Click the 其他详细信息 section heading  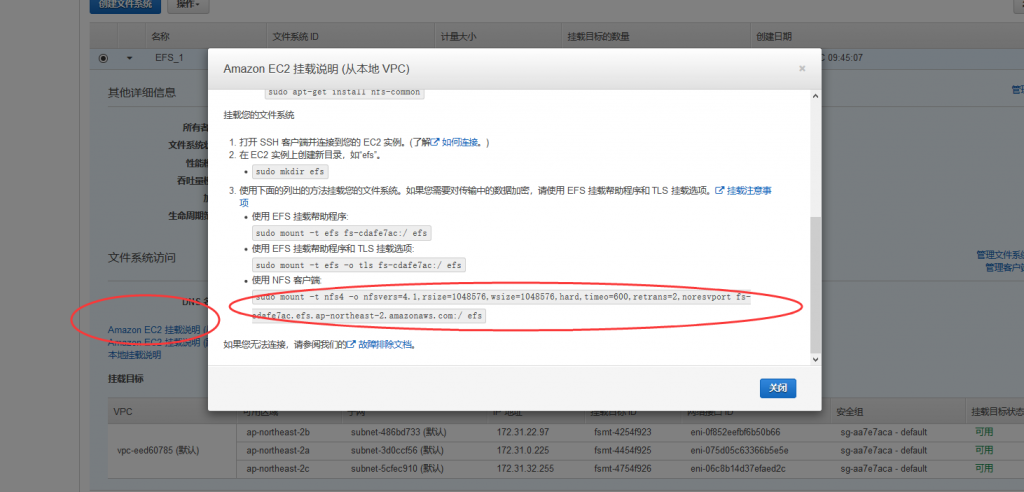click(142, 92)
